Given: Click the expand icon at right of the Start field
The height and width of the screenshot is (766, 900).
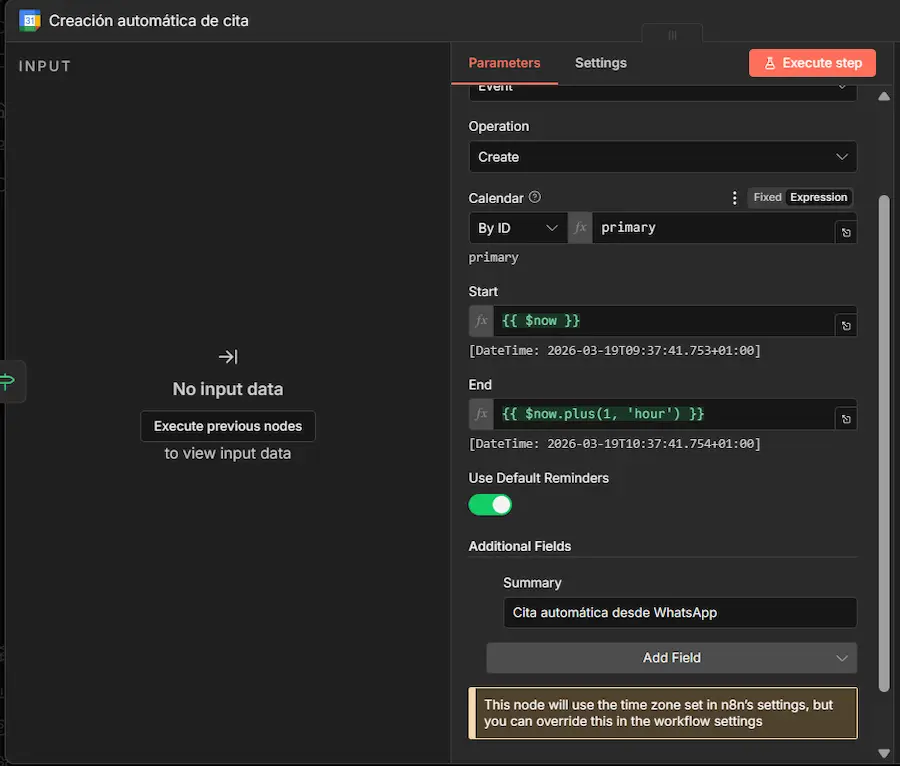Looking at the screenshot, I should [x=846, y=323].
